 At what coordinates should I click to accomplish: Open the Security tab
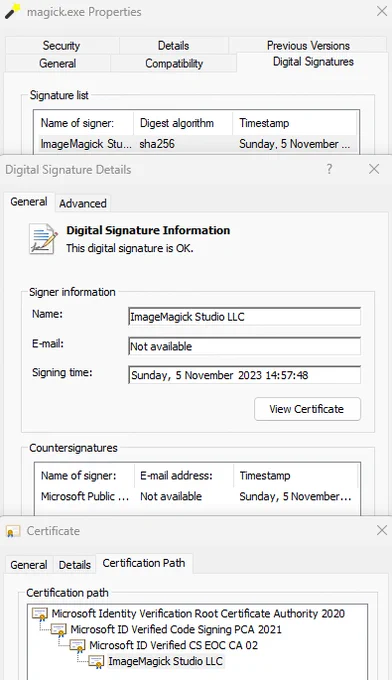[61, 46]
